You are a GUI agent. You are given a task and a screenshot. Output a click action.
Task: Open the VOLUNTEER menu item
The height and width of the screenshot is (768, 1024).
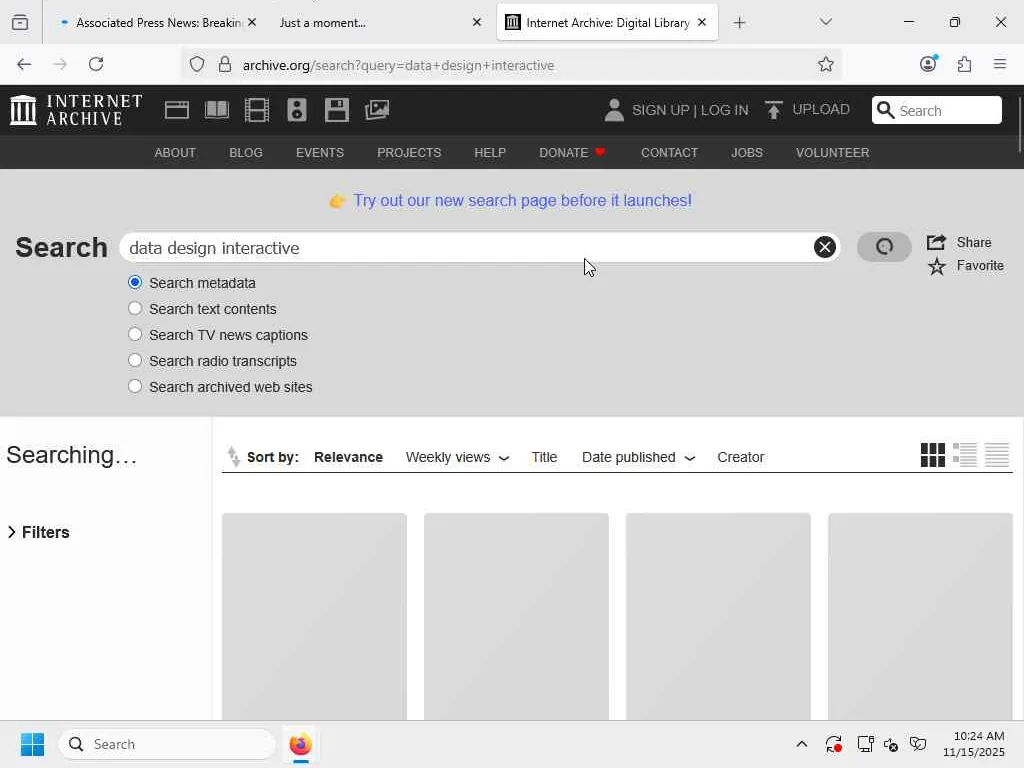(x=832, y=153)
